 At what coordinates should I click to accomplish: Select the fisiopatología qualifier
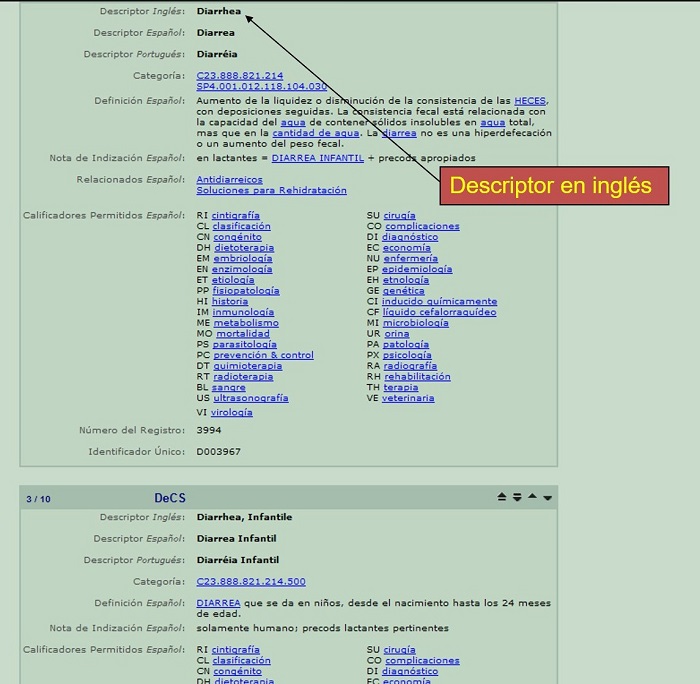coord(245,291)
